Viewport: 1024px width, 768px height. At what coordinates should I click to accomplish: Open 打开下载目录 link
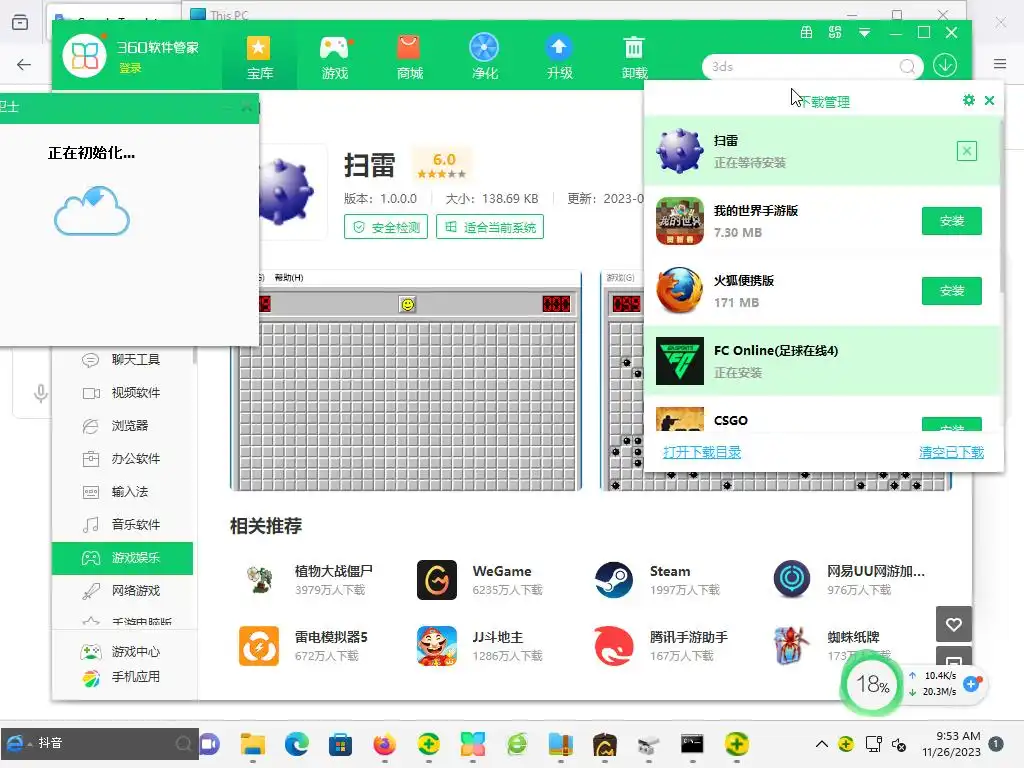[702, 452]
